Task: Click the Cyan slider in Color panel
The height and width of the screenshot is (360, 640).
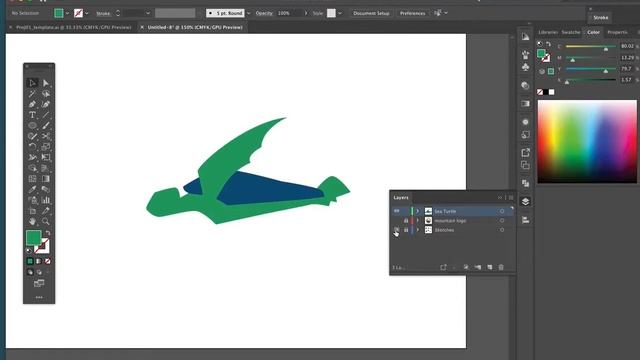Action: [591, 47]
